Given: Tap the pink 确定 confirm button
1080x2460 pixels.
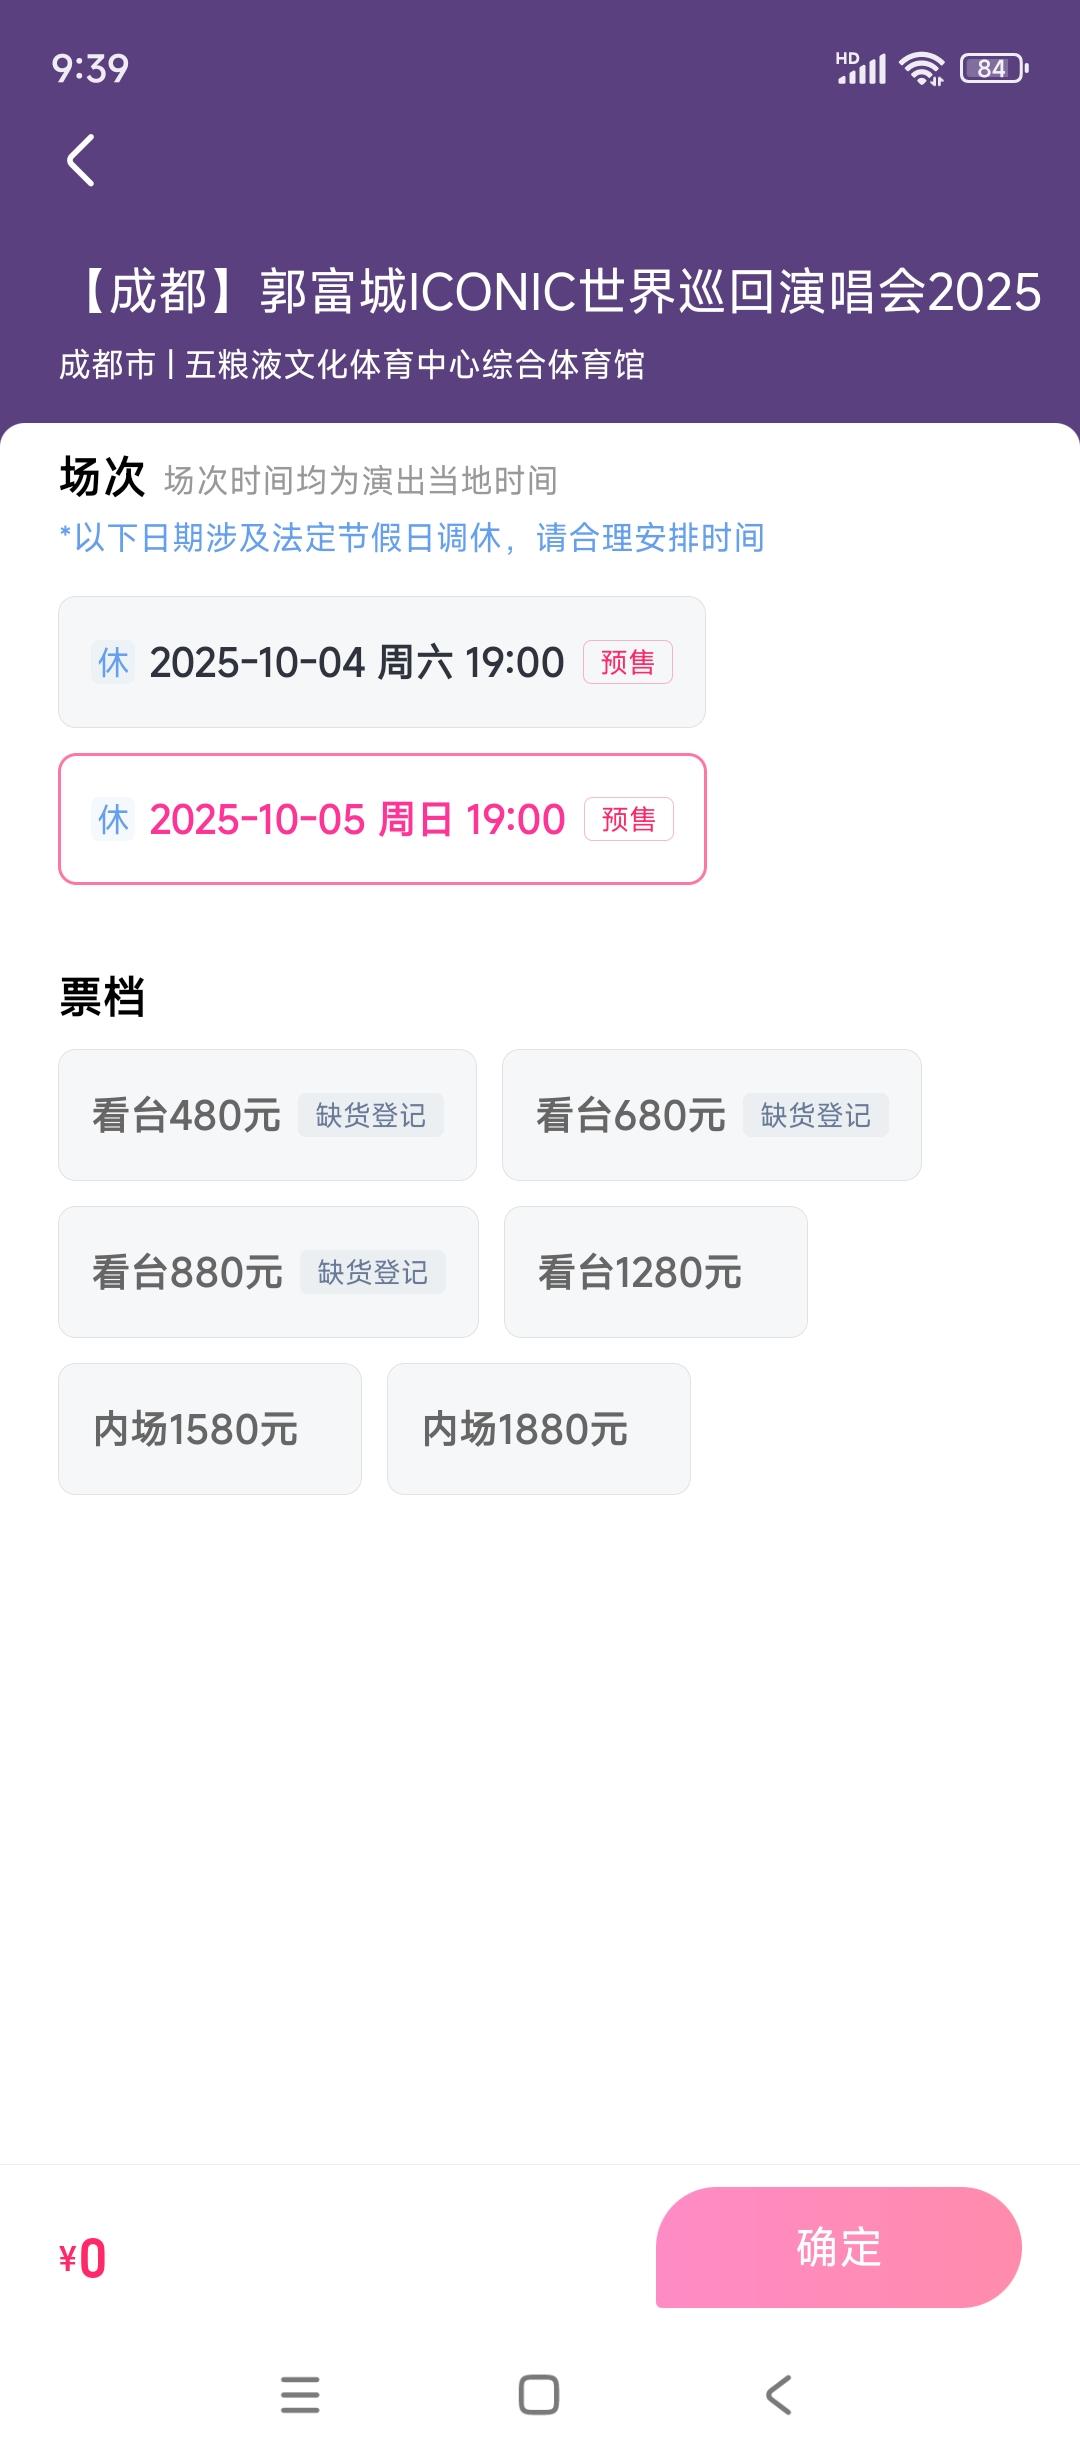Looking at the screenshot, I should point(838,2247).
